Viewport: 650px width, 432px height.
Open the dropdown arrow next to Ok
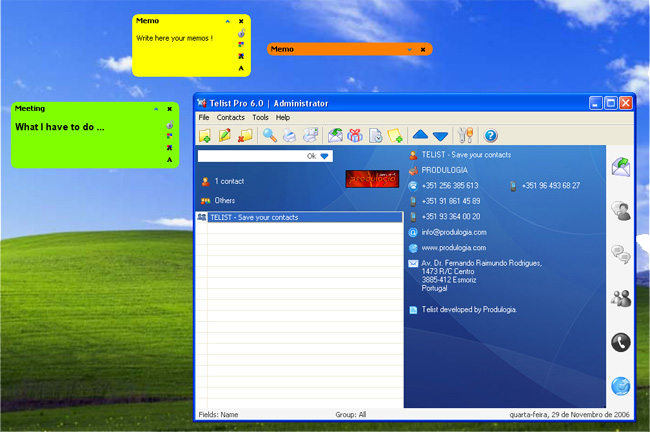point(324,156)
